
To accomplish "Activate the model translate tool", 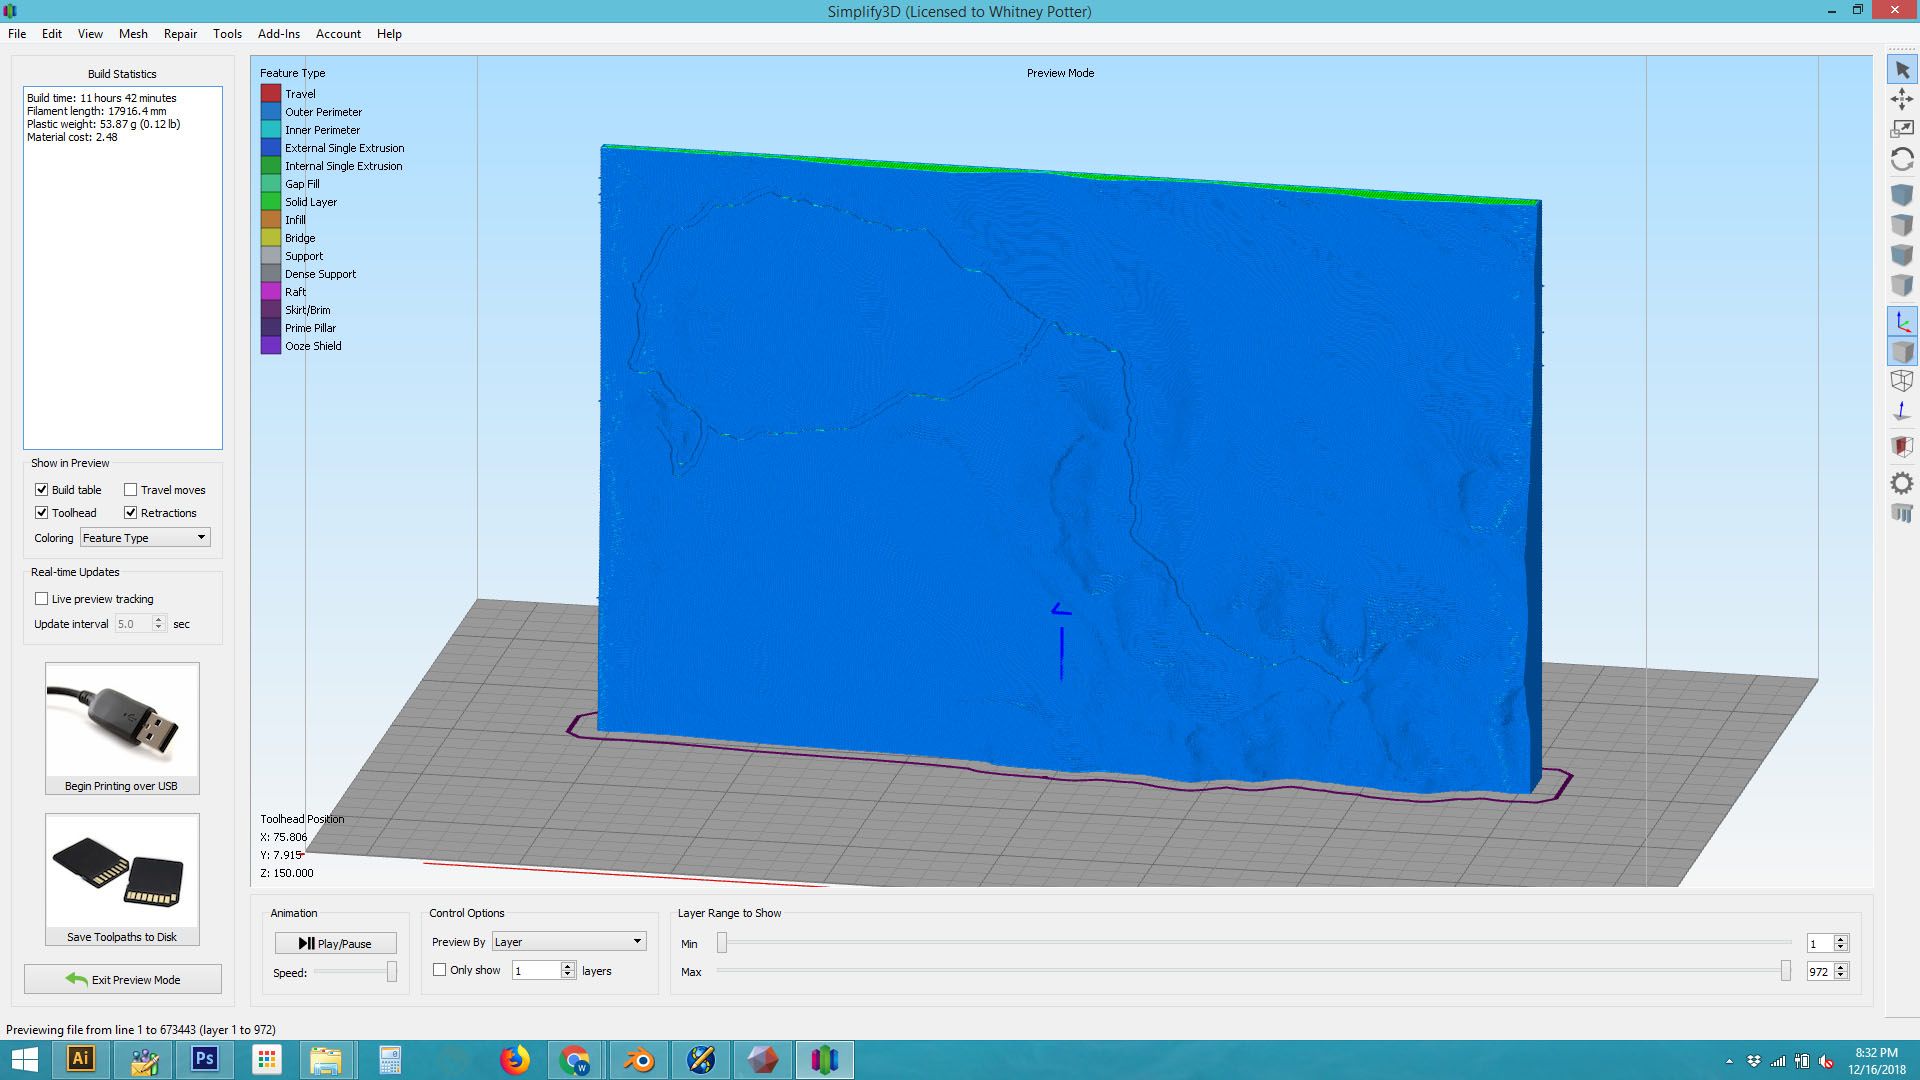I will 1903,99.
